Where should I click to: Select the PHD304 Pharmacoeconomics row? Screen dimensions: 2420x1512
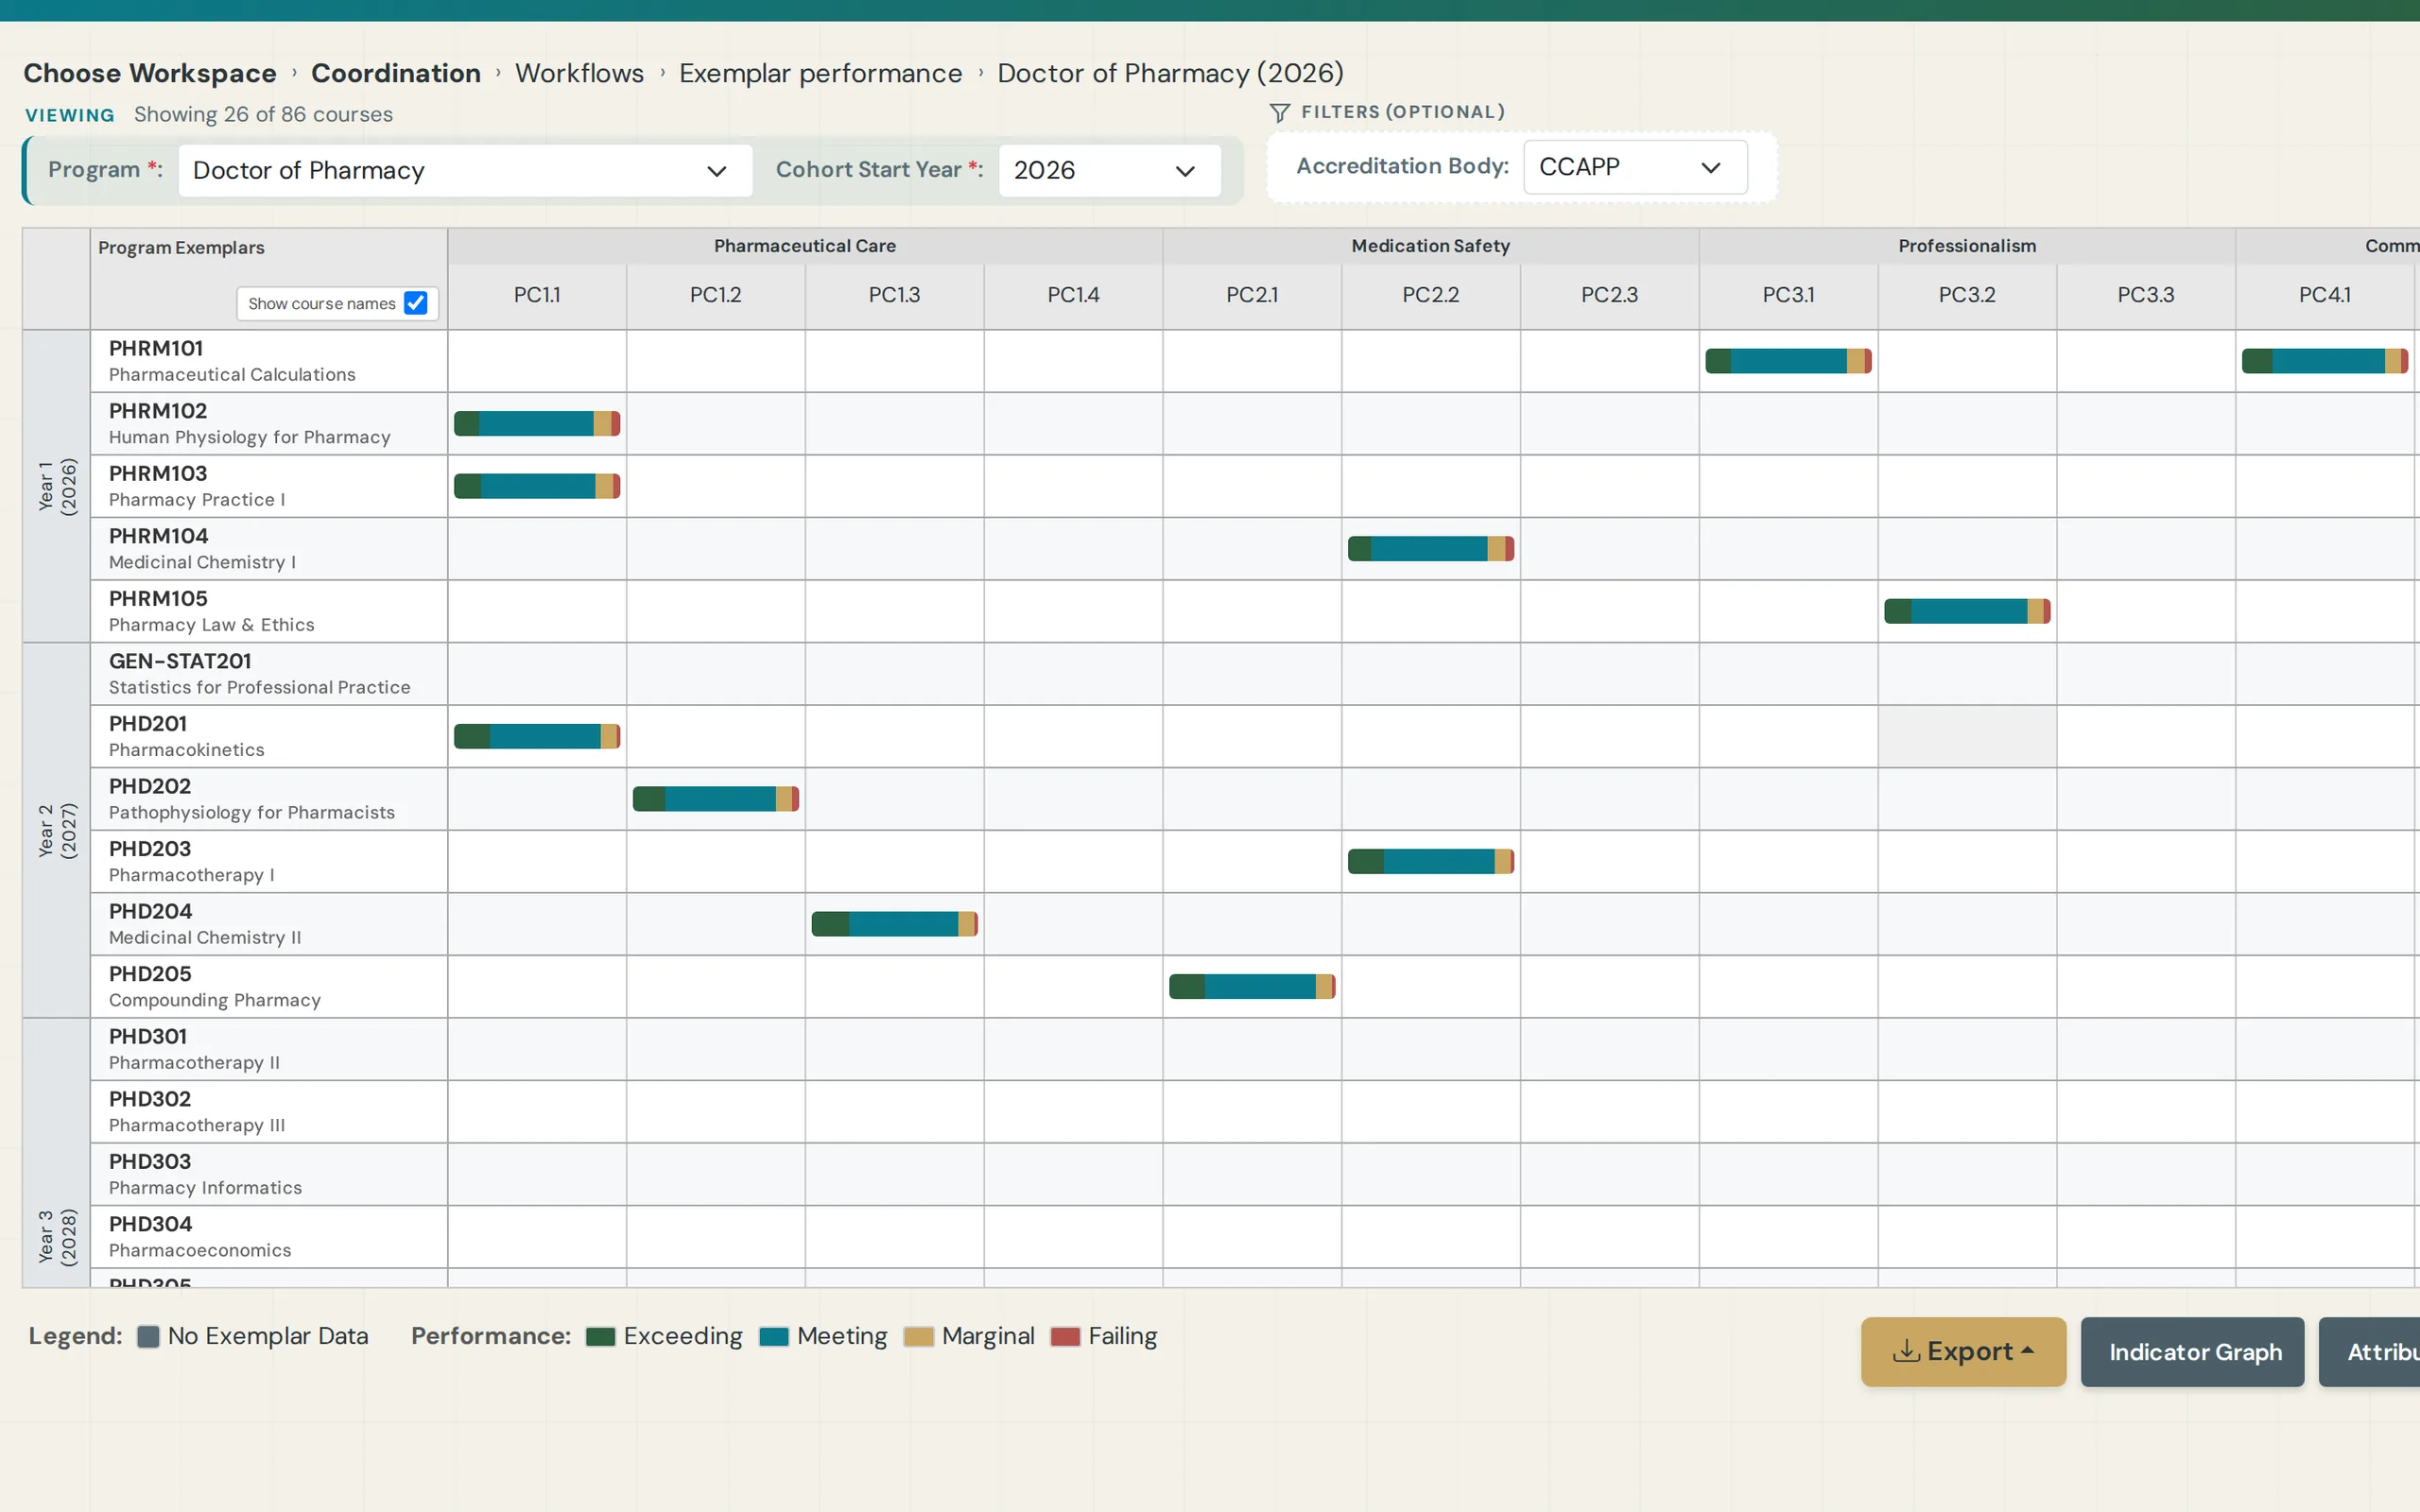(269, 1237)
